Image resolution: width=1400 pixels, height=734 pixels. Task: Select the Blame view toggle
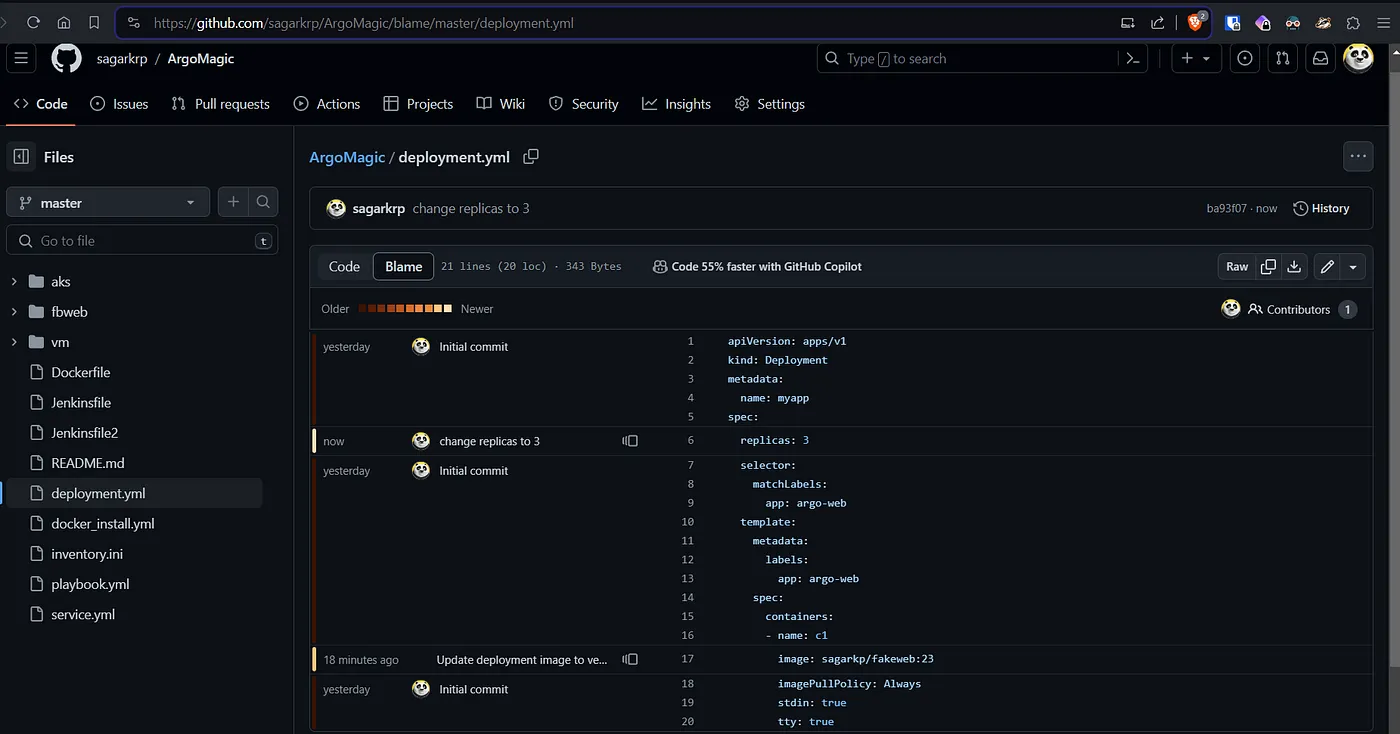pyautogui.click(x=404, y=267)
